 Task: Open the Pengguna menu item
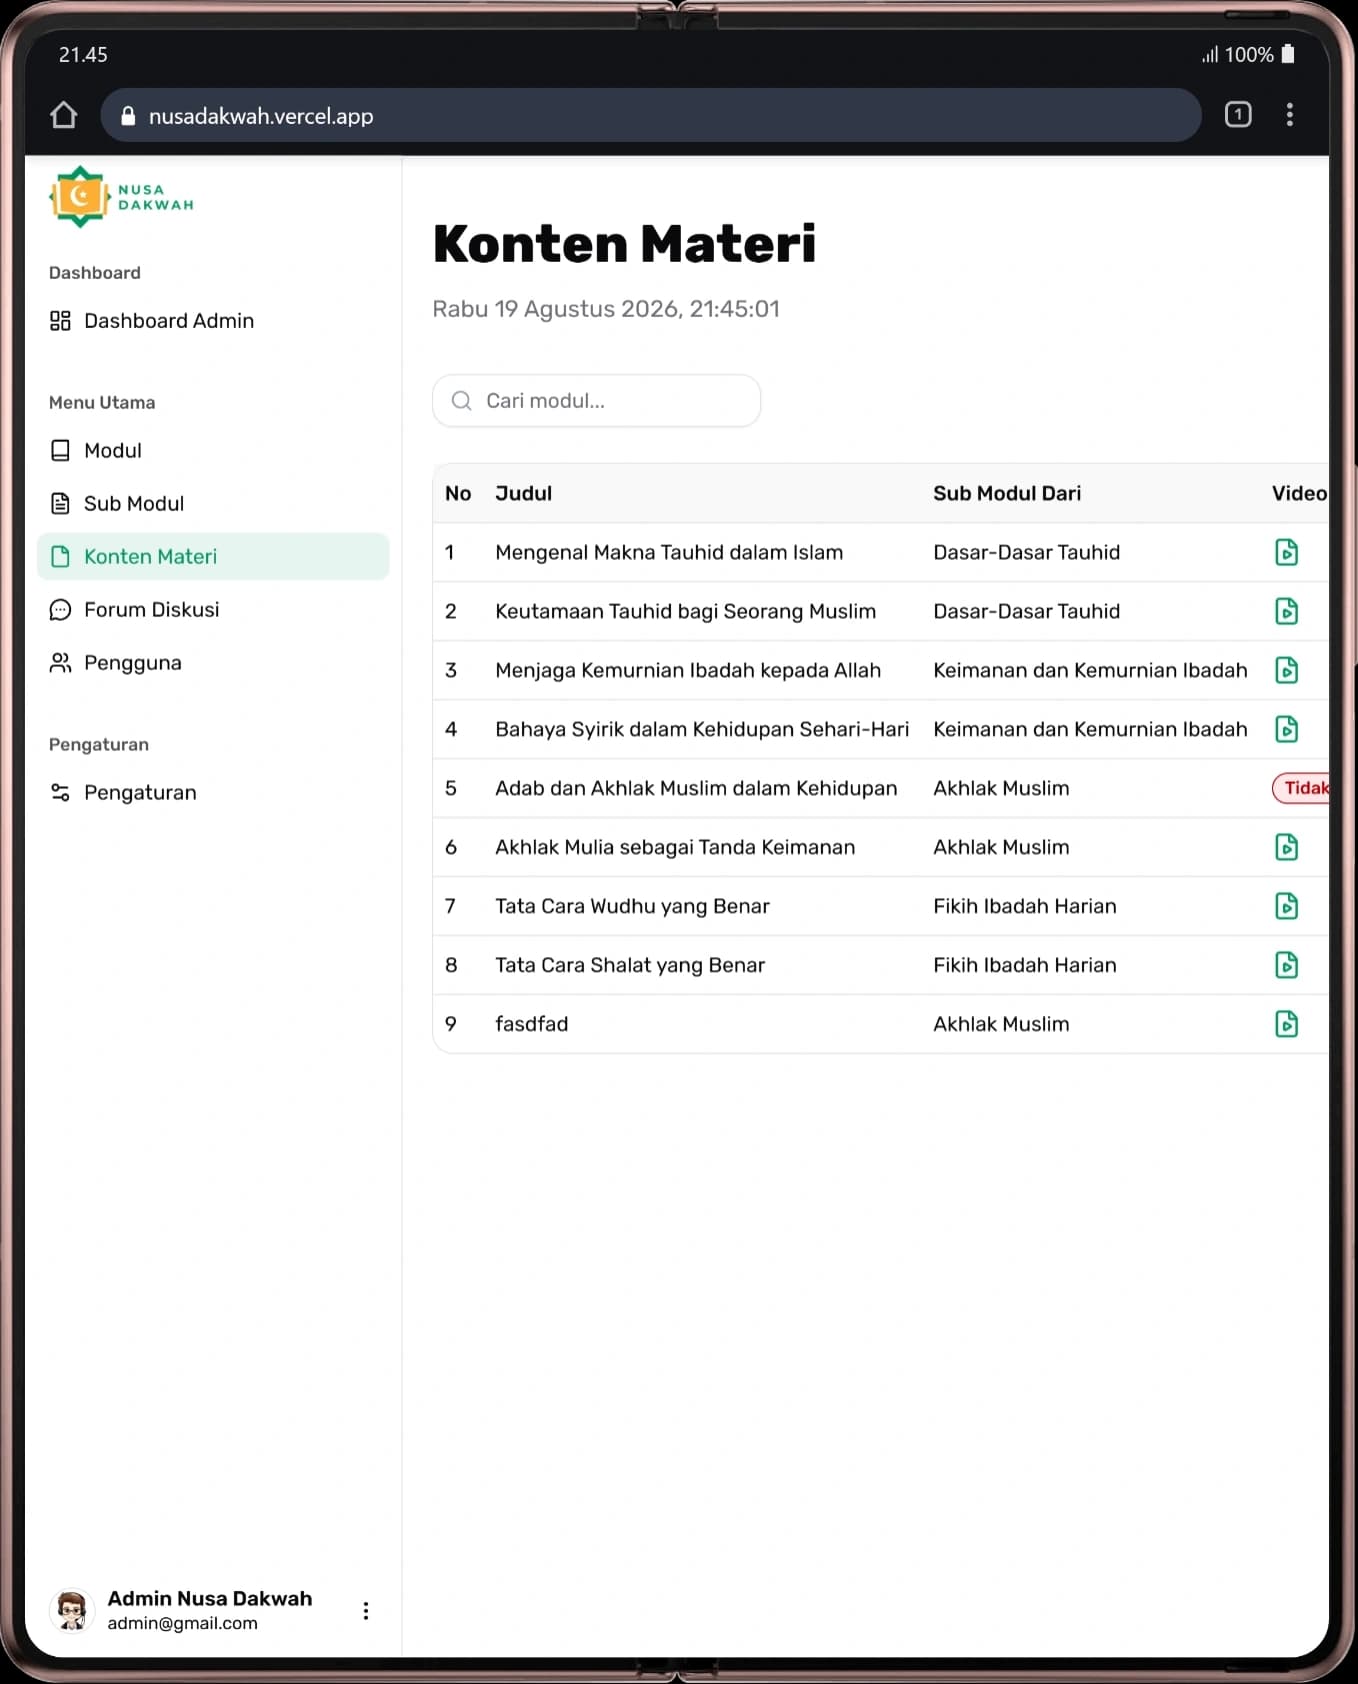click(x=213, y=663)
